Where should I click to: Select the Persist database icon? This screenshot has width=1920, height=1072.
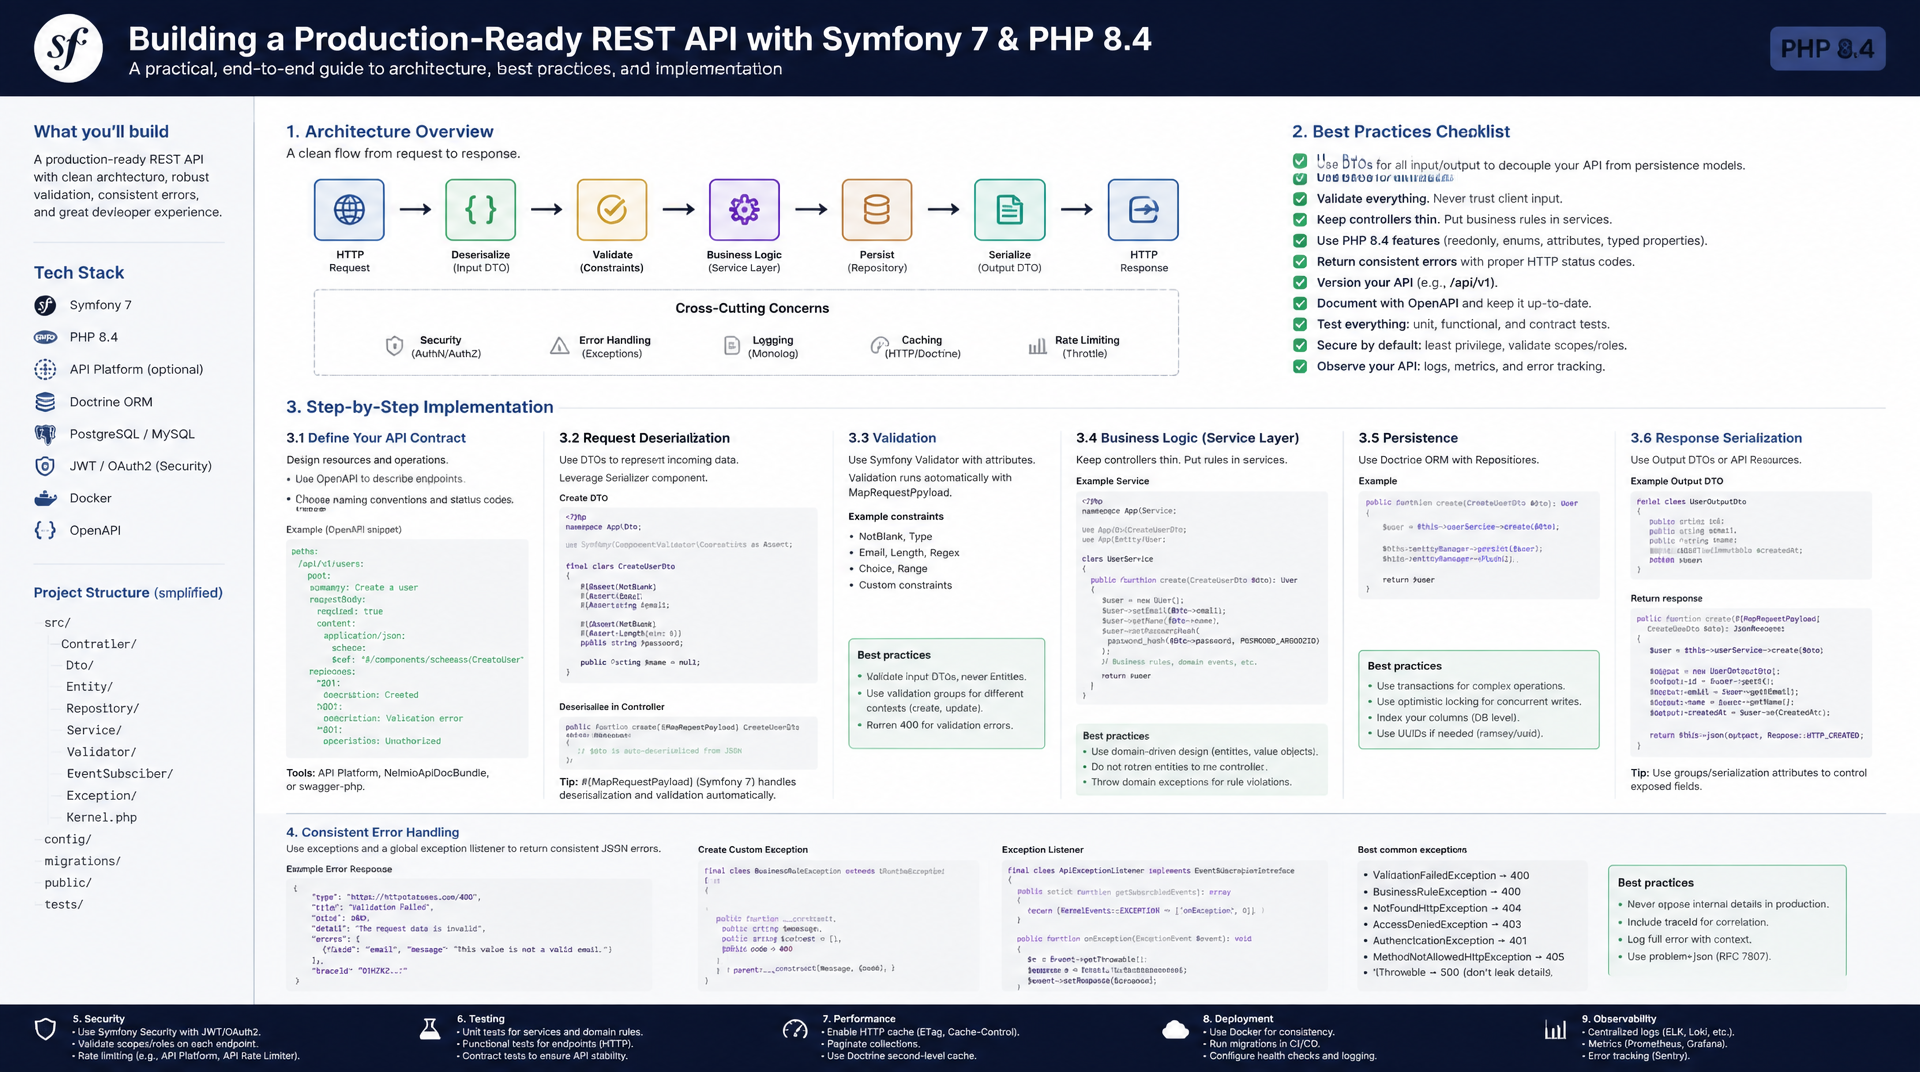pyautogui.click(x=877, y=210)
